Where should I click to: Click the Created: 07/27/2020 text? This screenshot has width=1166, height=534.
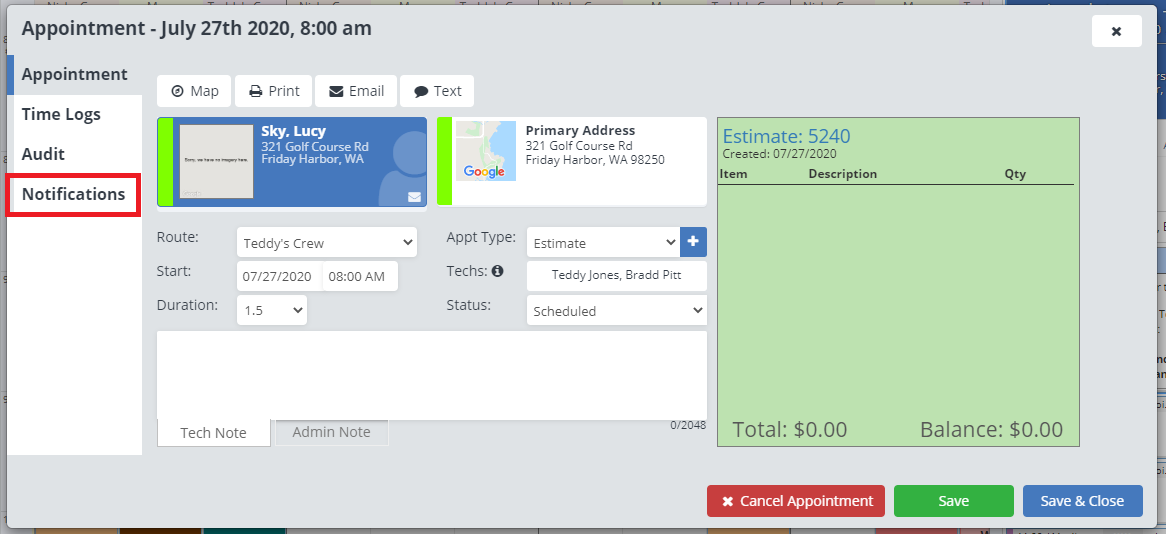[779, 154]
